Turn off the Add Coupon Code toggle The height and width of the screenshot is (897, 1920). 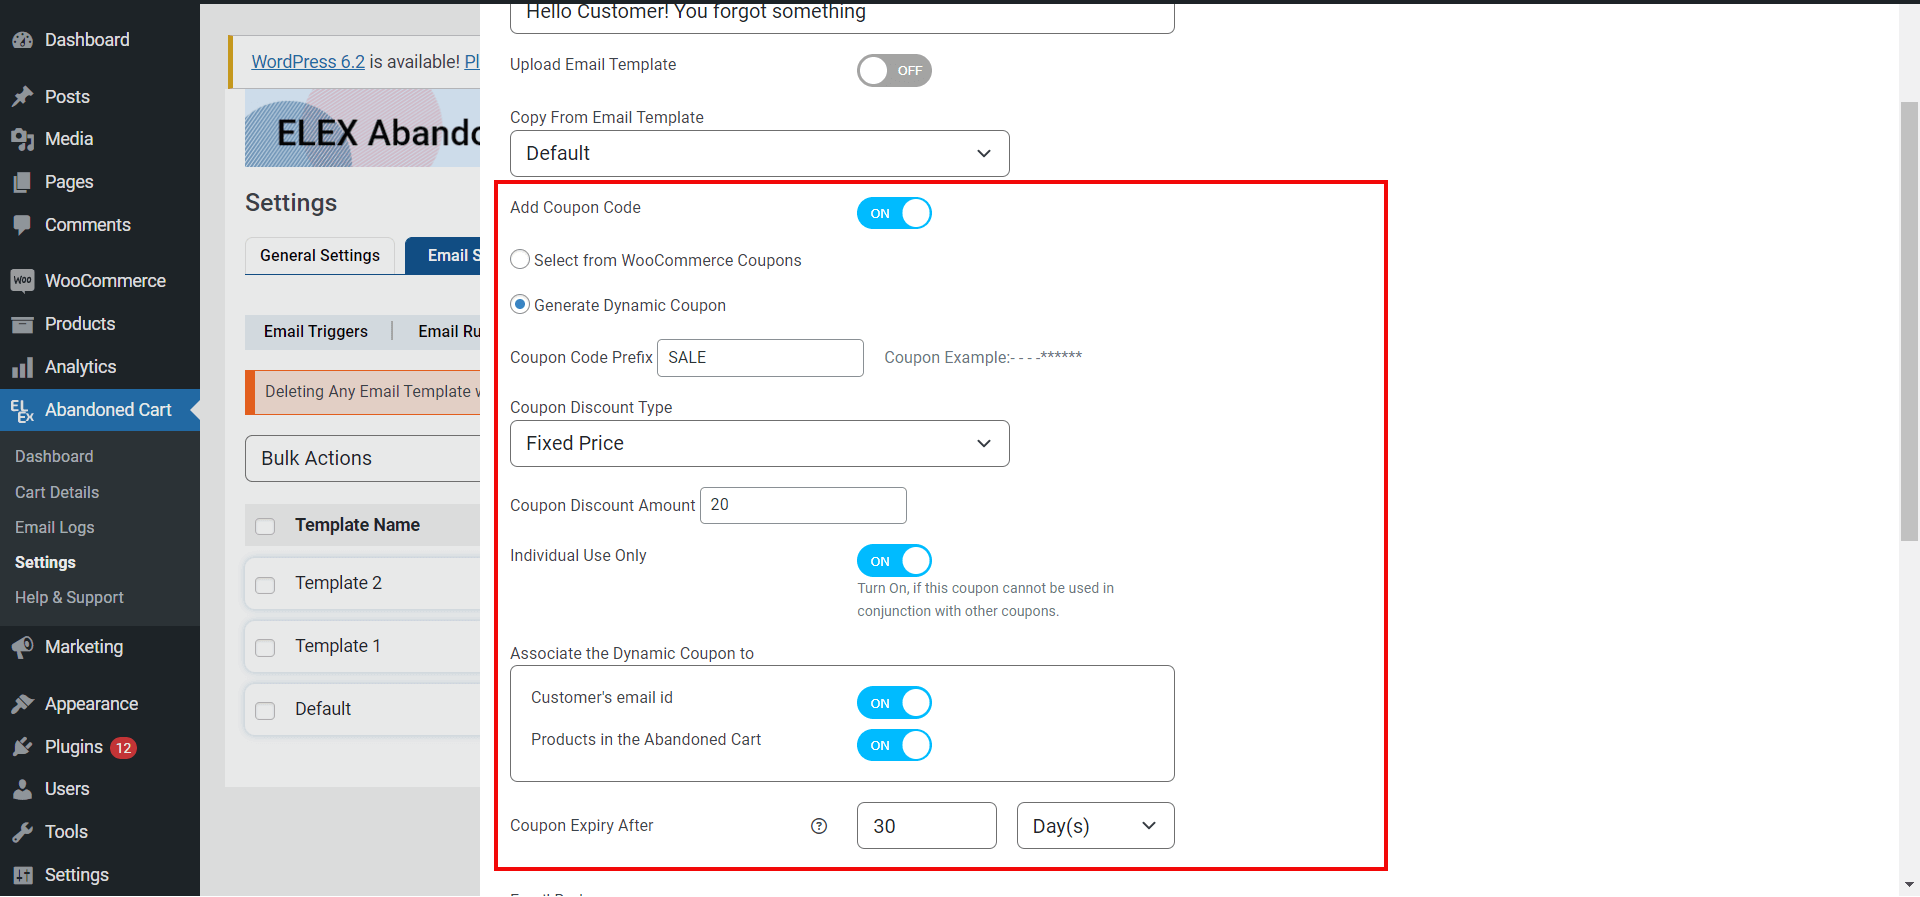point(894,213)
